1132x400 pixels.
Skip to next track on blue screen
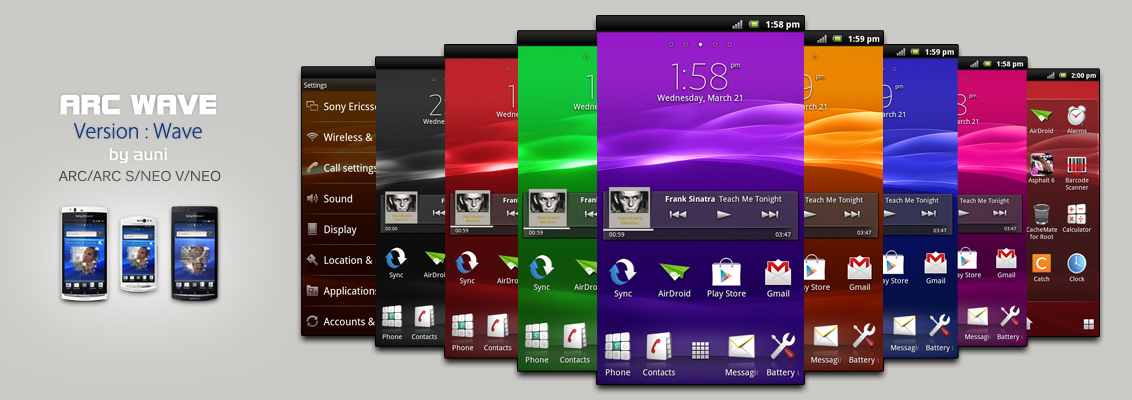point(928,213)
